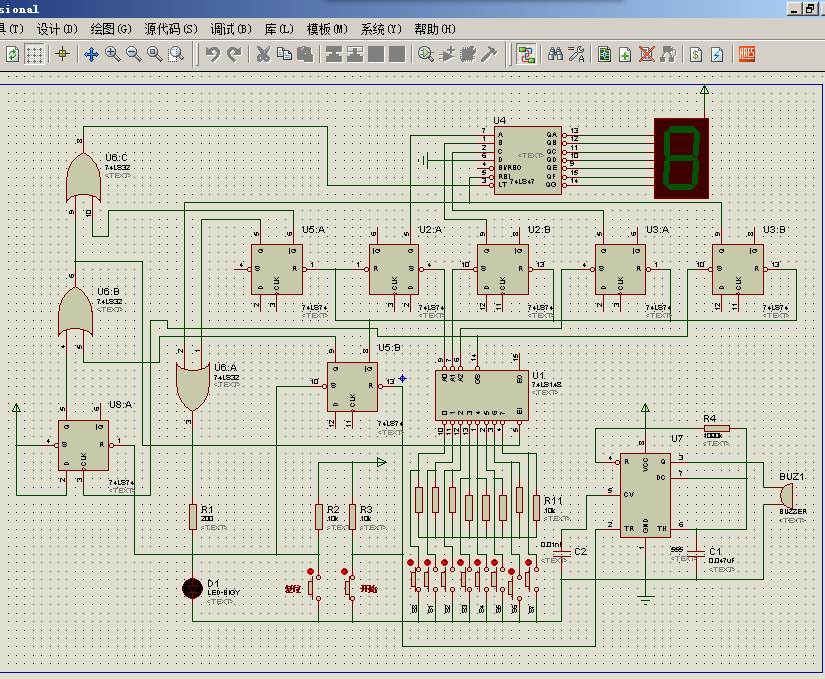Select the U8:A flip-flop

pyautogui.click(x=83, y=445)
